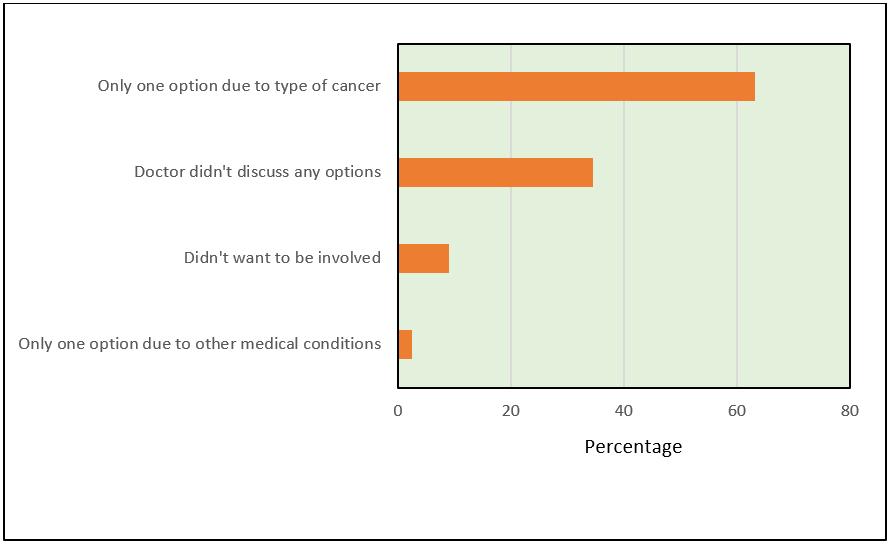This screenshot has height=546, width=889.
Task: Click the 20 axis tick label
Action: pos(511,411)
